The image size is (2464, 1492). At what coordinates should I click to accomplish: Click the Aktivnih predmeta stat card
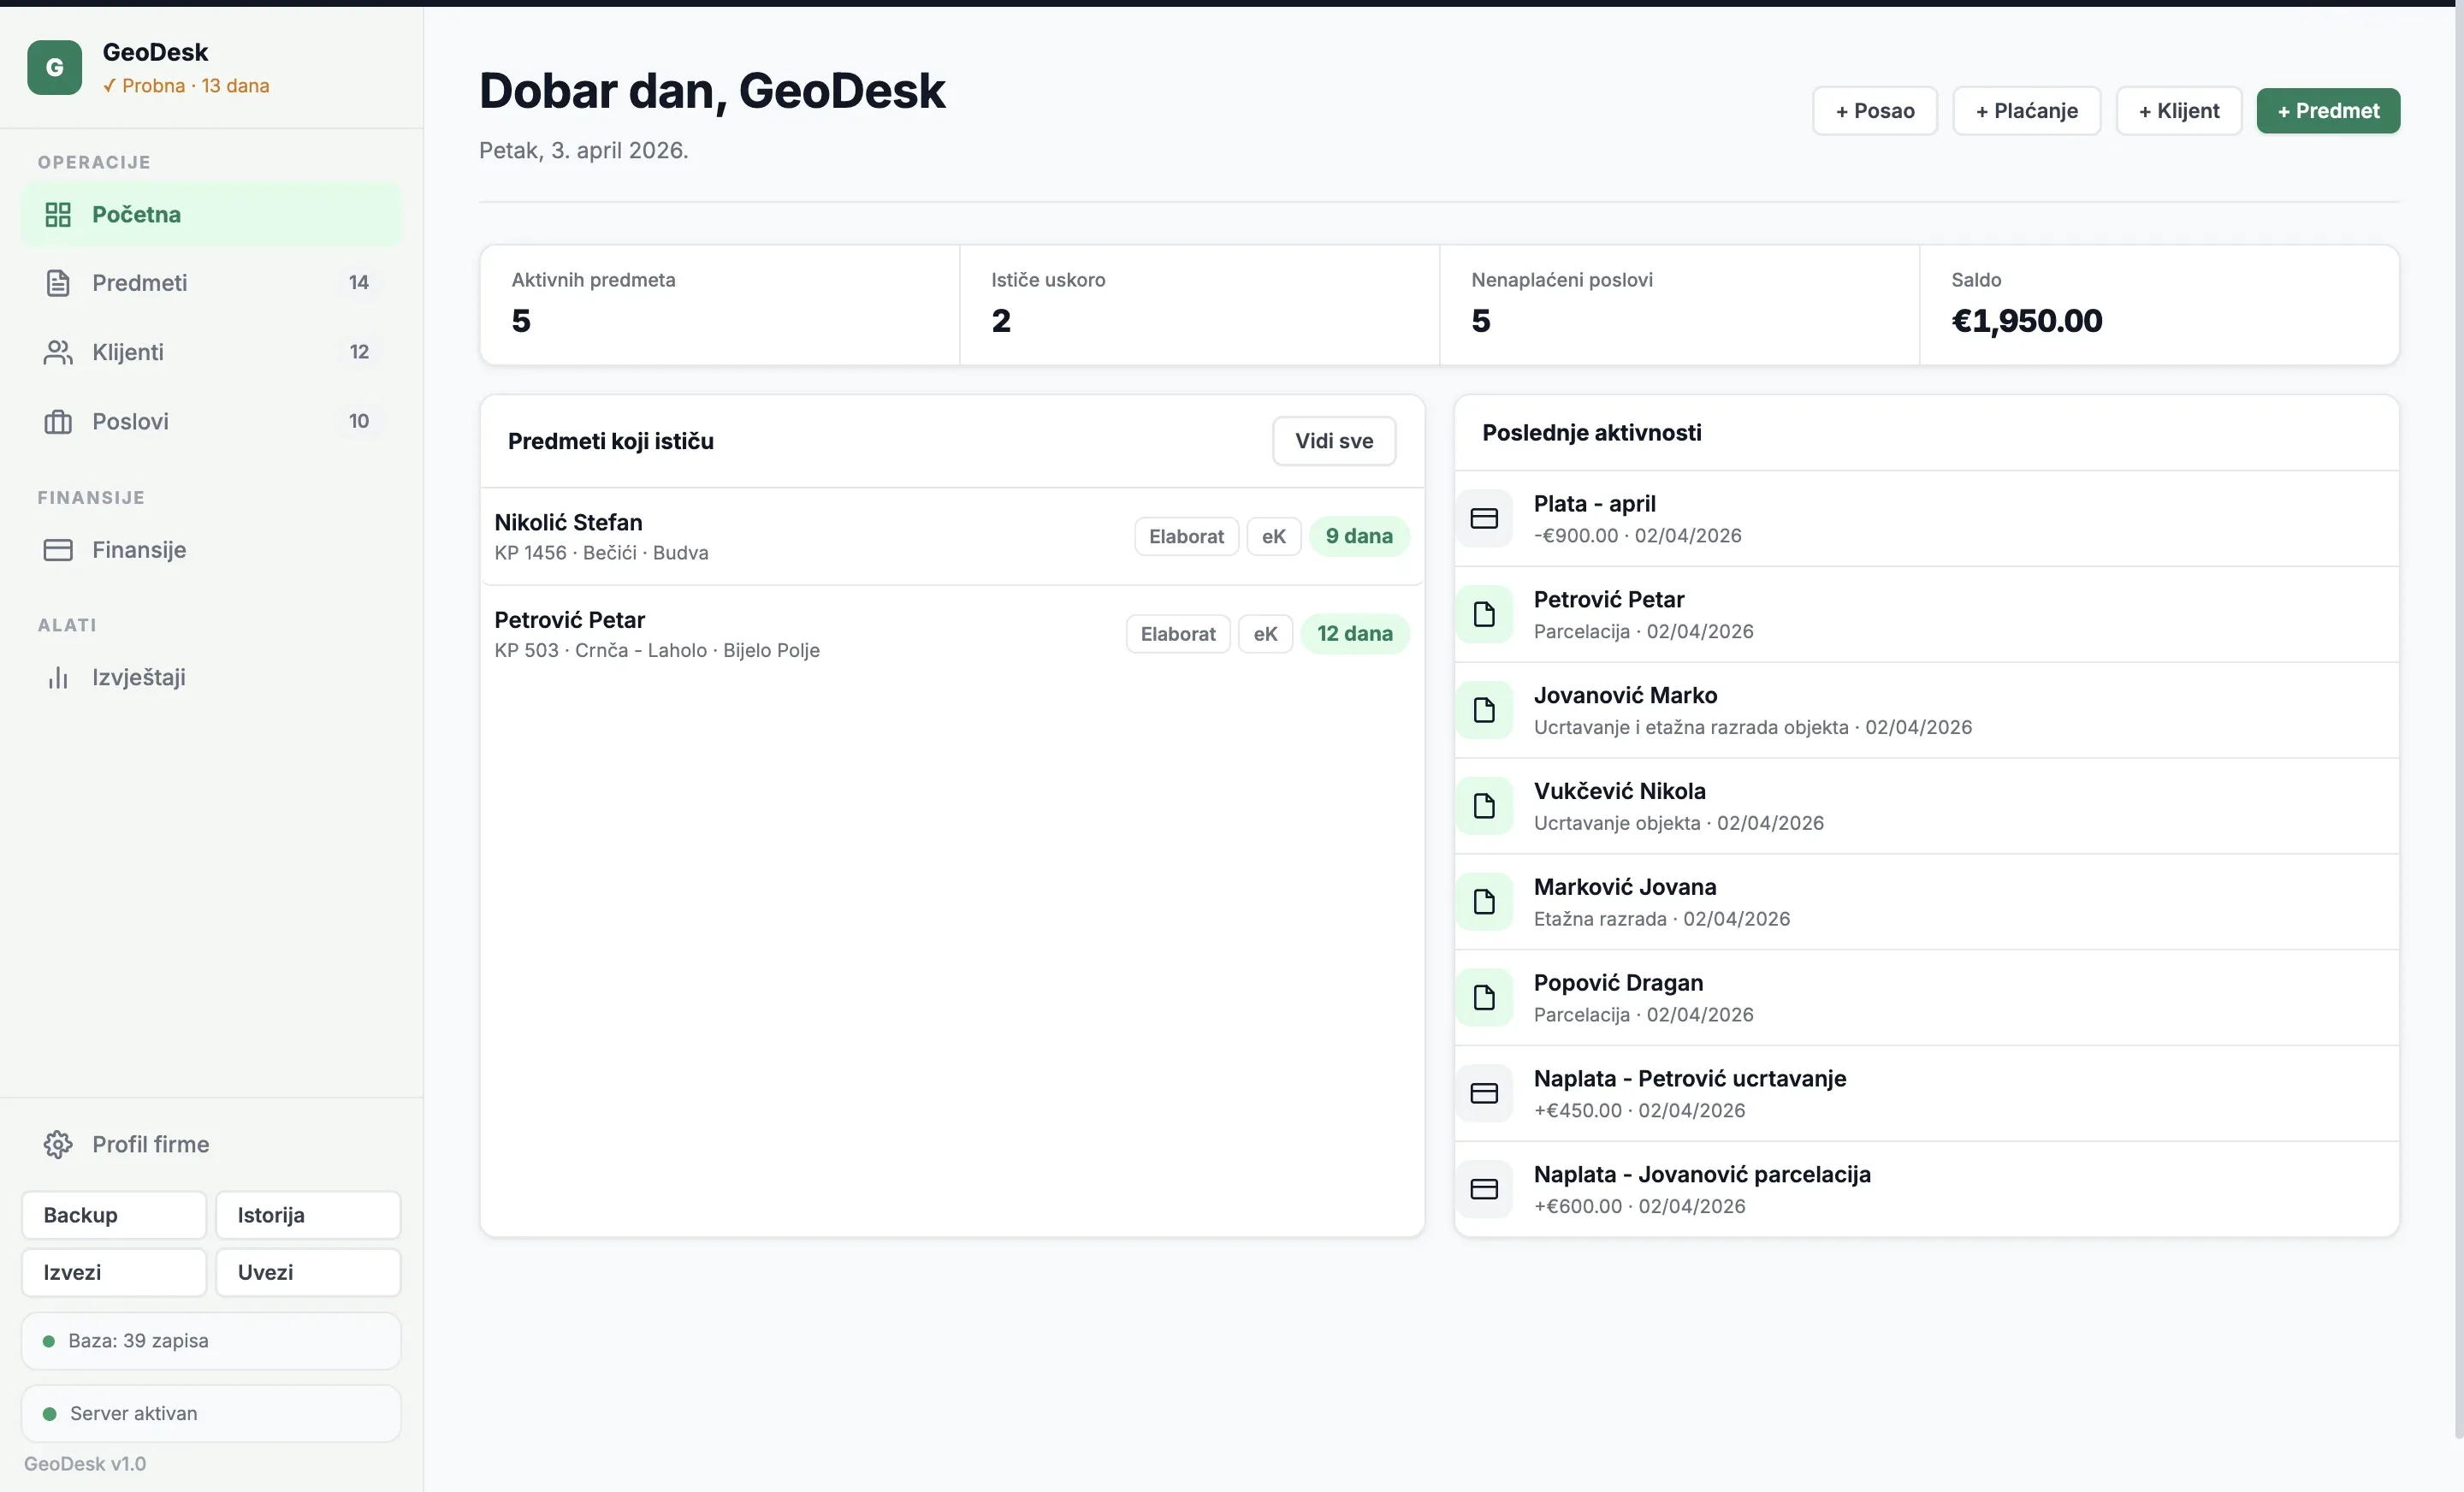pyautogui.click(x=720, y=305)
